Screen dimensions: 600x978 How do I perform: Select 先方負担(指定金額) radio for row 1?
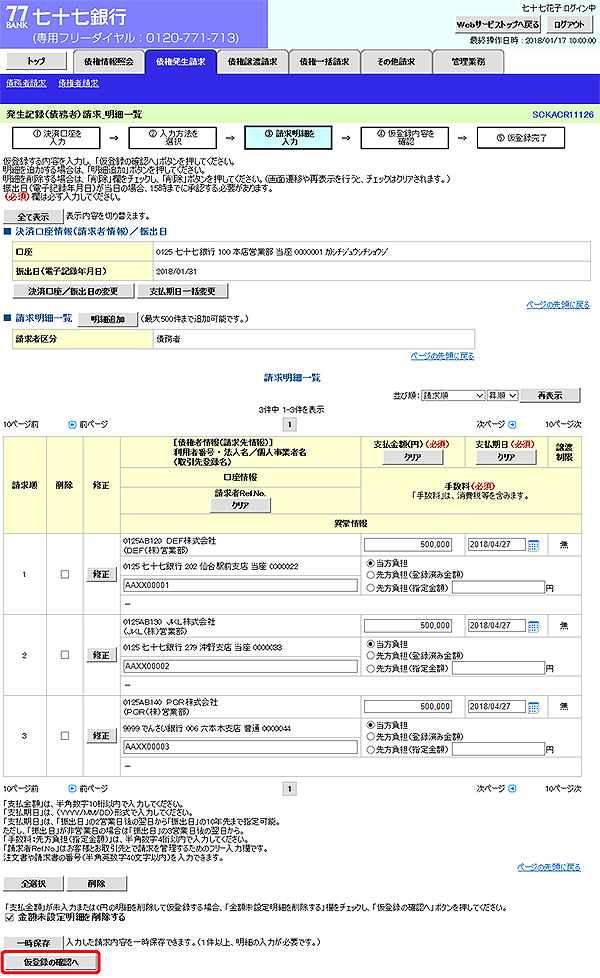[x=370, y=588]
